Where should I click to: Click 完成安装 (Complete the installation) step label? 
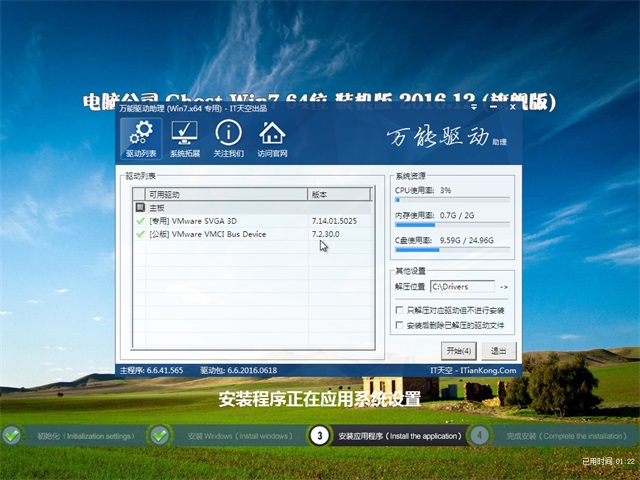(567, 436)
